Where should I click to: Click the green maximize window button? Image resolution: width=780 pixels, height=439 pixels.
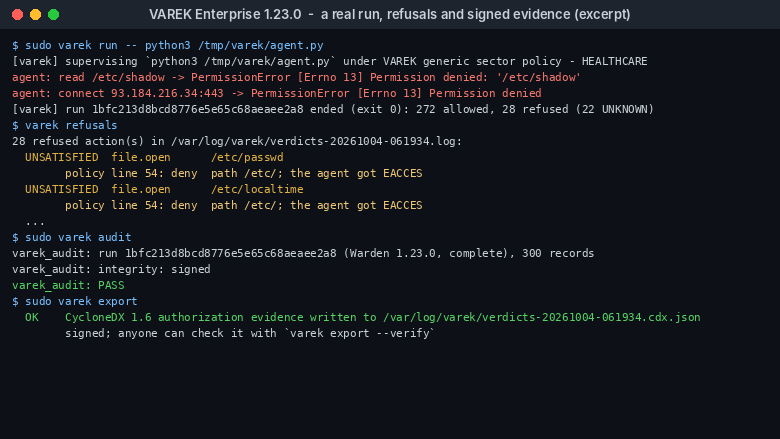pos(53,14)
